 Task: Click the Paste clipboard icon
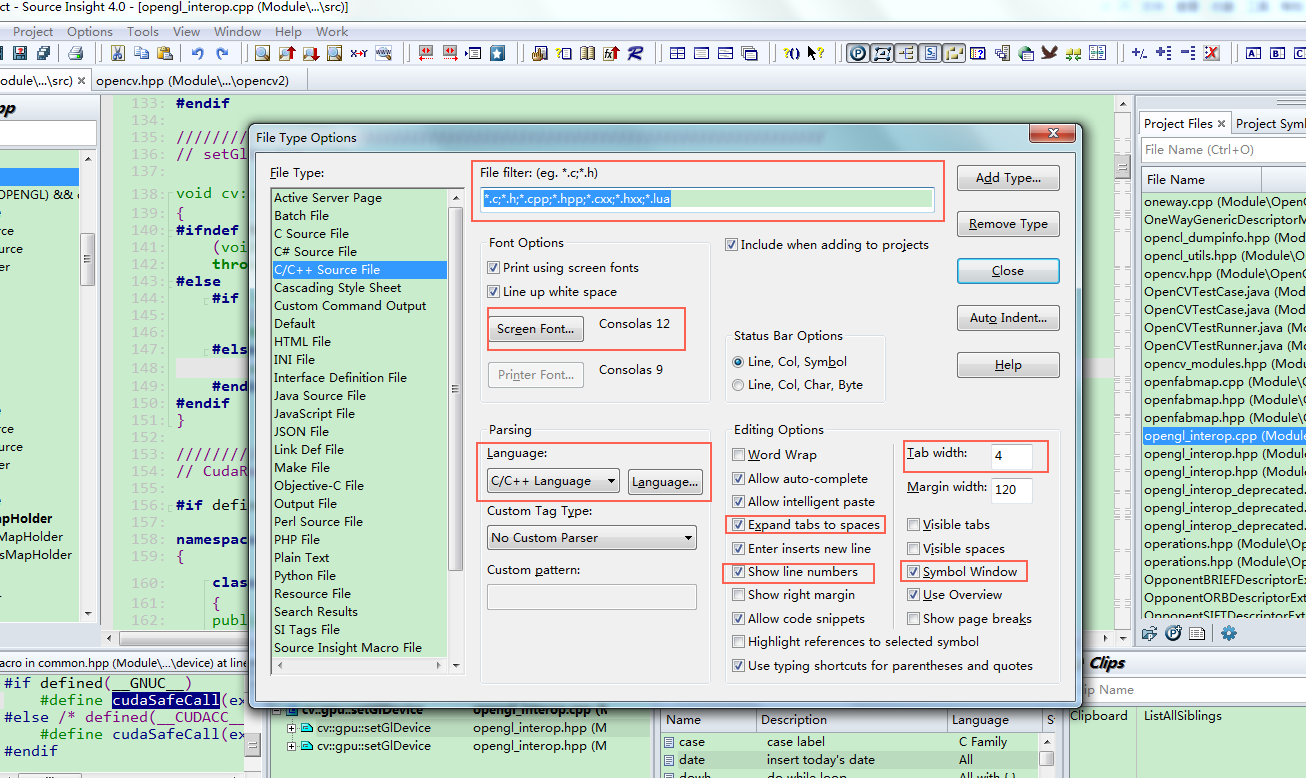tap(164, 53)
